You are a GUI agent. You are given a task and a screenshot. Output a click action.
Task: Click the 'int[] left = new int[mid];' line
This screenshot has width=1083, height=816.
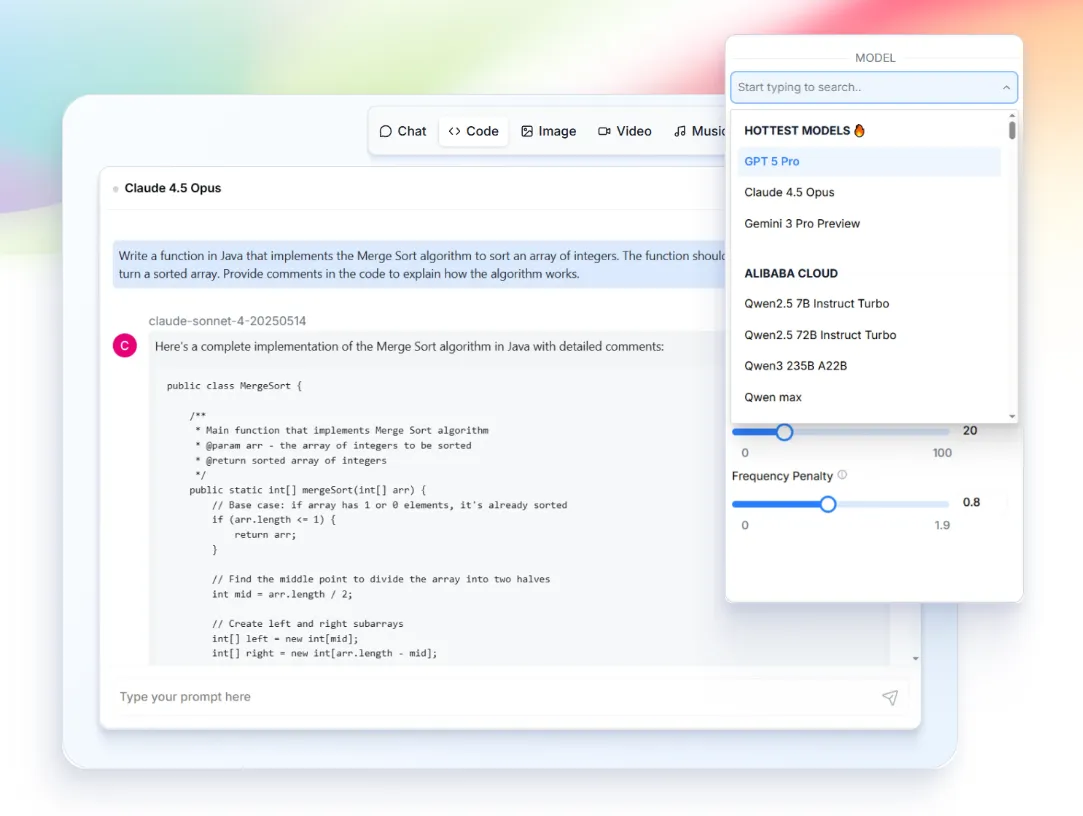point(285,638)
